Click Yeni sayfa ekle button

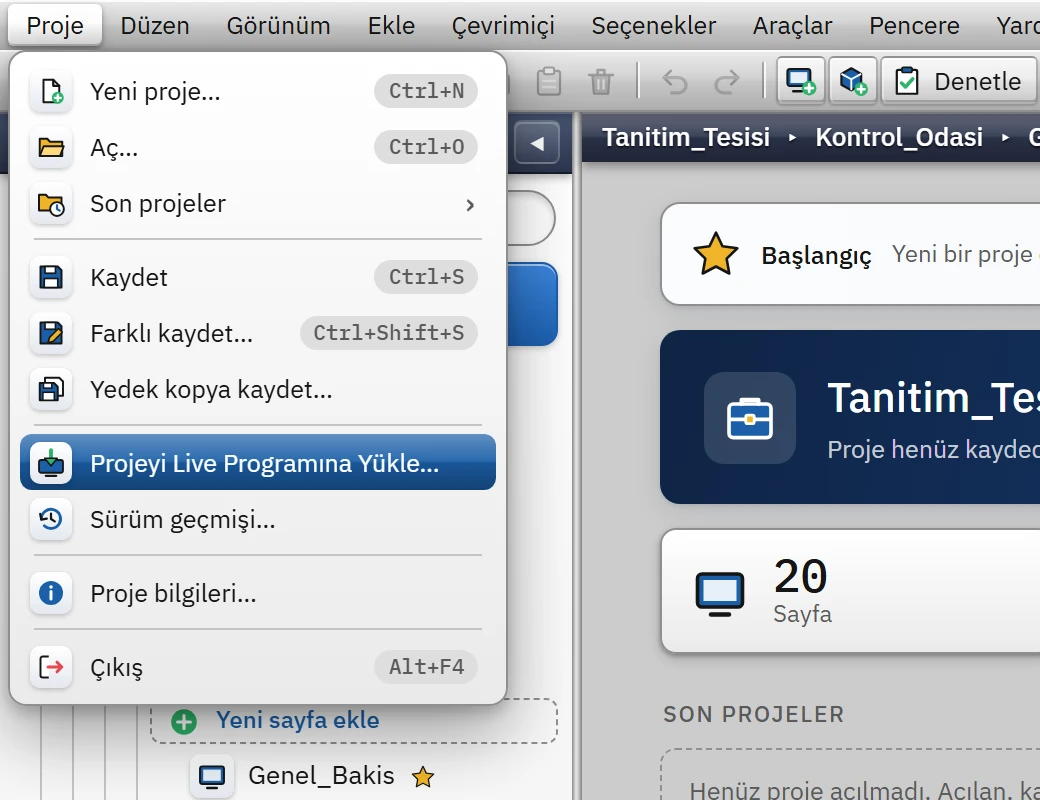pyautogui.click(x=354, y=720)
